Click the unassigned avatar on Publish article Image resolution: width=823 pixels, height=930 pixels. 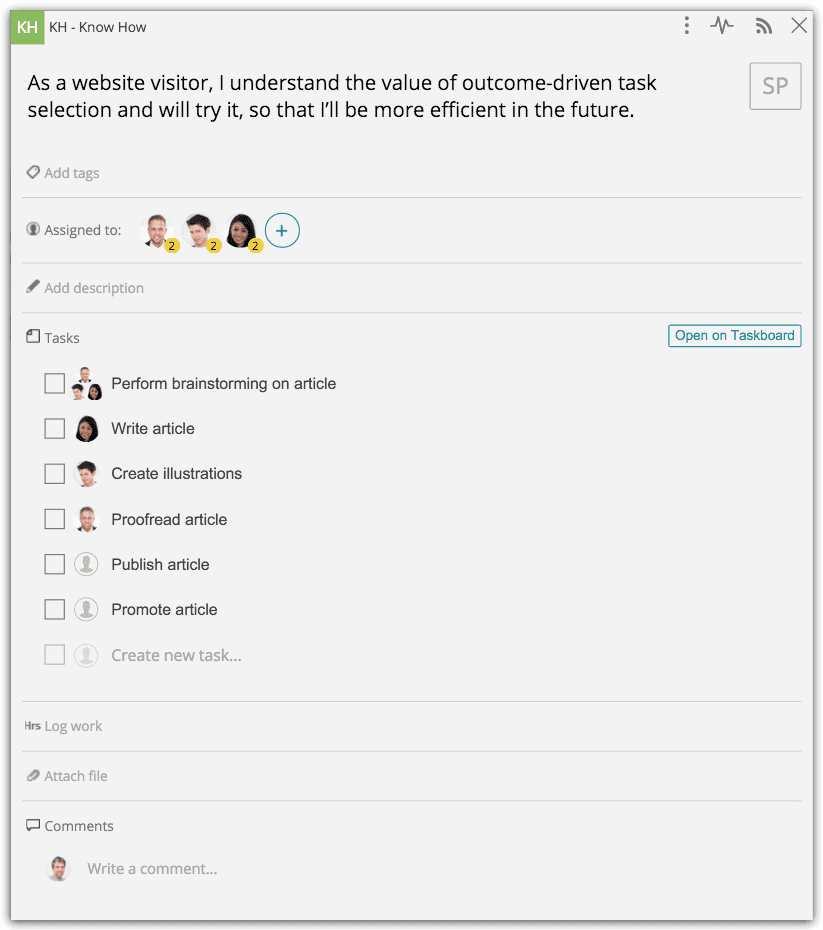[86, 564]
